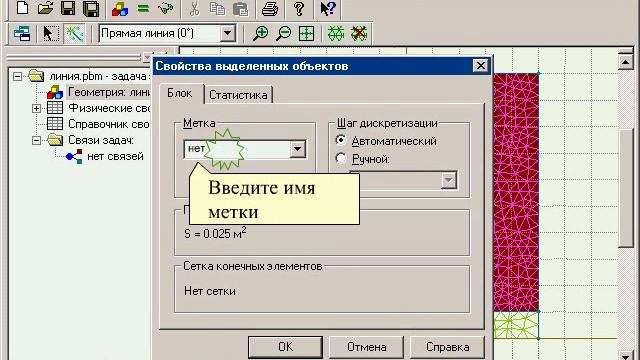Screen dimensions: 640x360
Task: Click the Zoom Out magnifier
Action: click(x=283, y=33)
